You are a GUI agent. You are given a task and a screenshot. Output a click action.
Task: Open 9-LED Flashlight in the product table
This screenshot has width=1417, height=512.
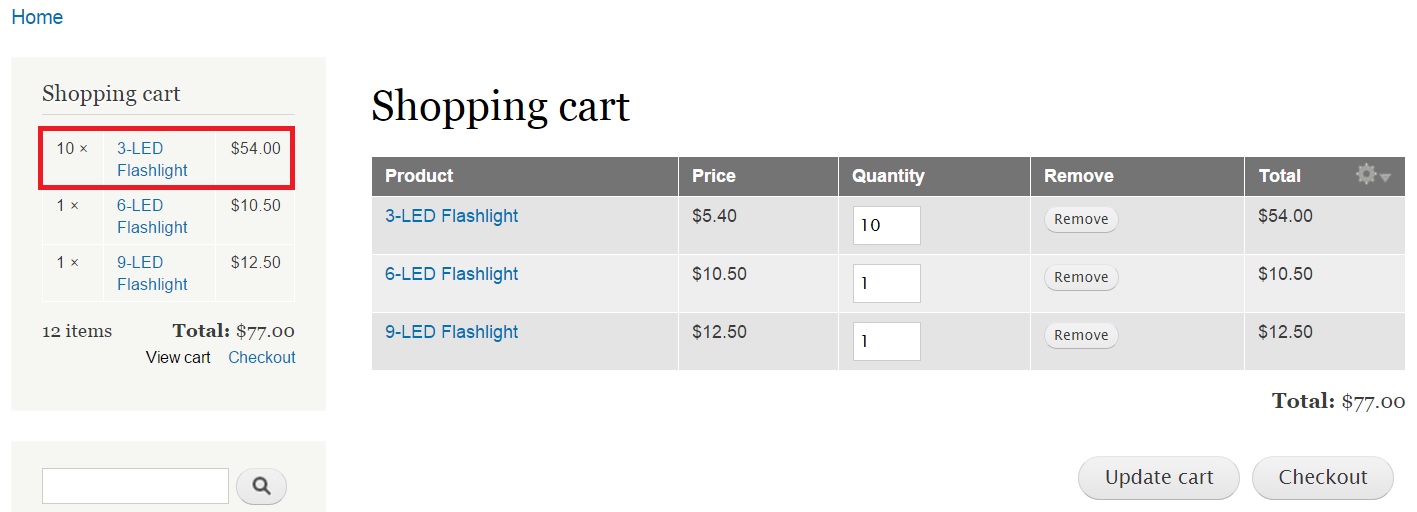click(451, 331)
